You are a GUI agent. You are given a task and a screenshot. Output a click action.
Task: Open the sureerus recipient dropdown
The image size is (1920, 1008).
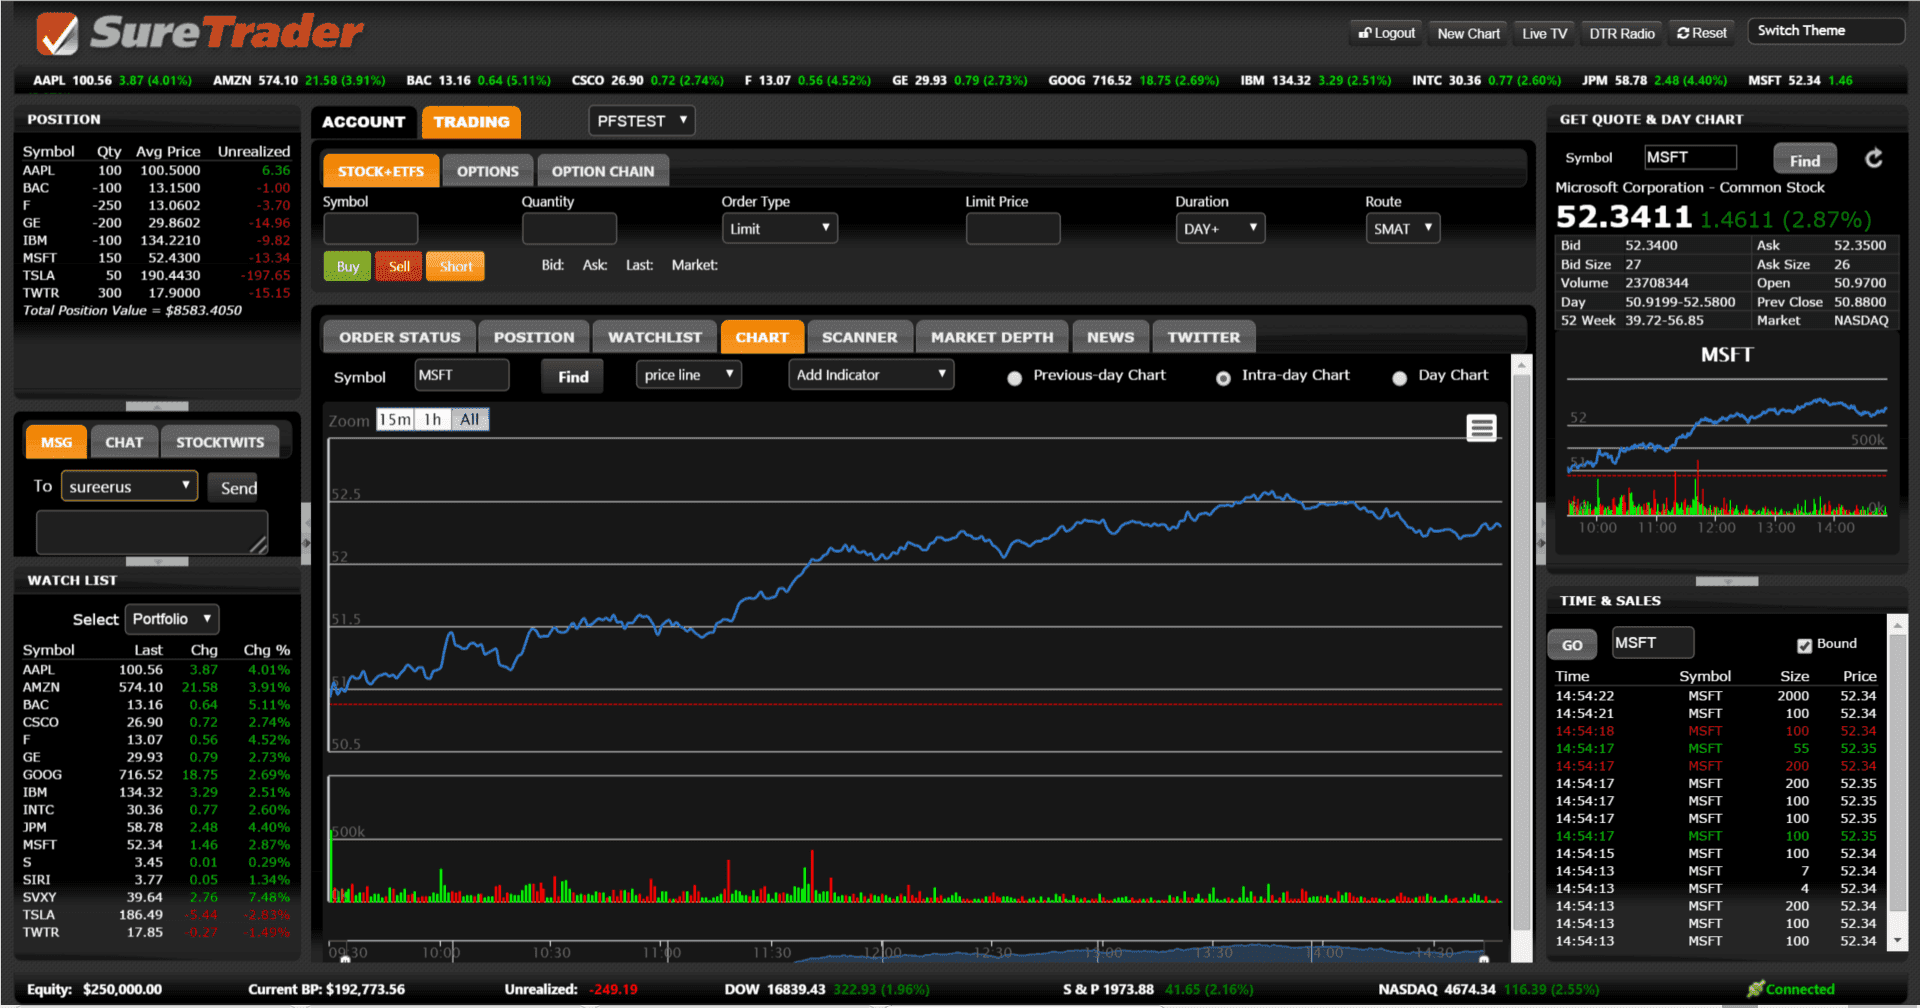point(129,486)
